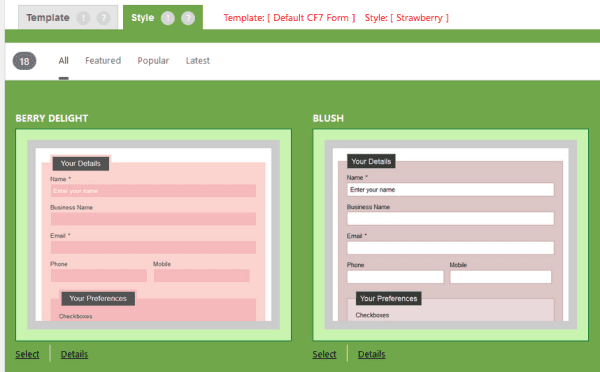Image resolution: width=600 pixels, height=372 pixels.
Task: View Details of Blush style
Action: 372,354
